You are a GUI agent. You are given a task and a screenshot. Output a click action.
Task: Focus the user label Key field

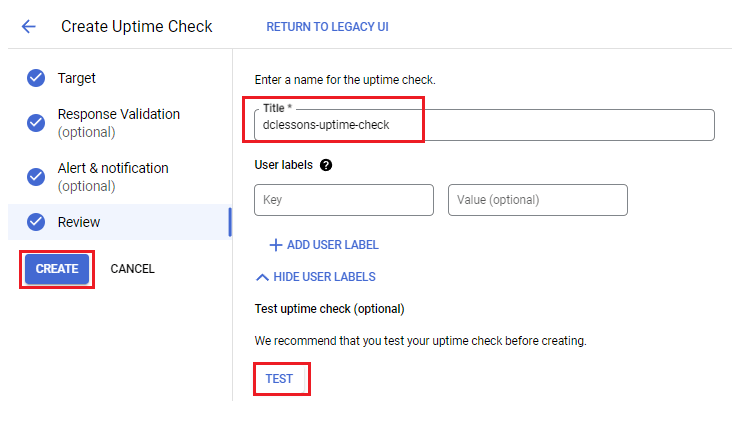click(344, 200)
